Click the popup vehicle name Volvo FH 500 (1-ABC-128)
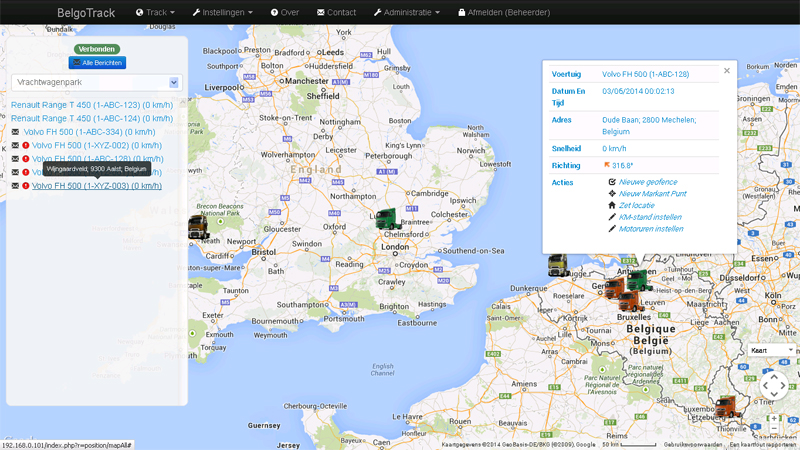 point(645,74)
